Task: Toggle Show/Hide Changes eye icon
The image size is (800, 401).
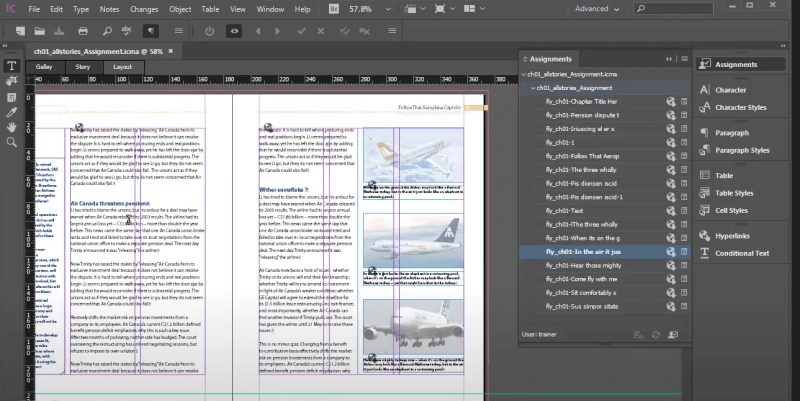Action: [x=234, y=31]
